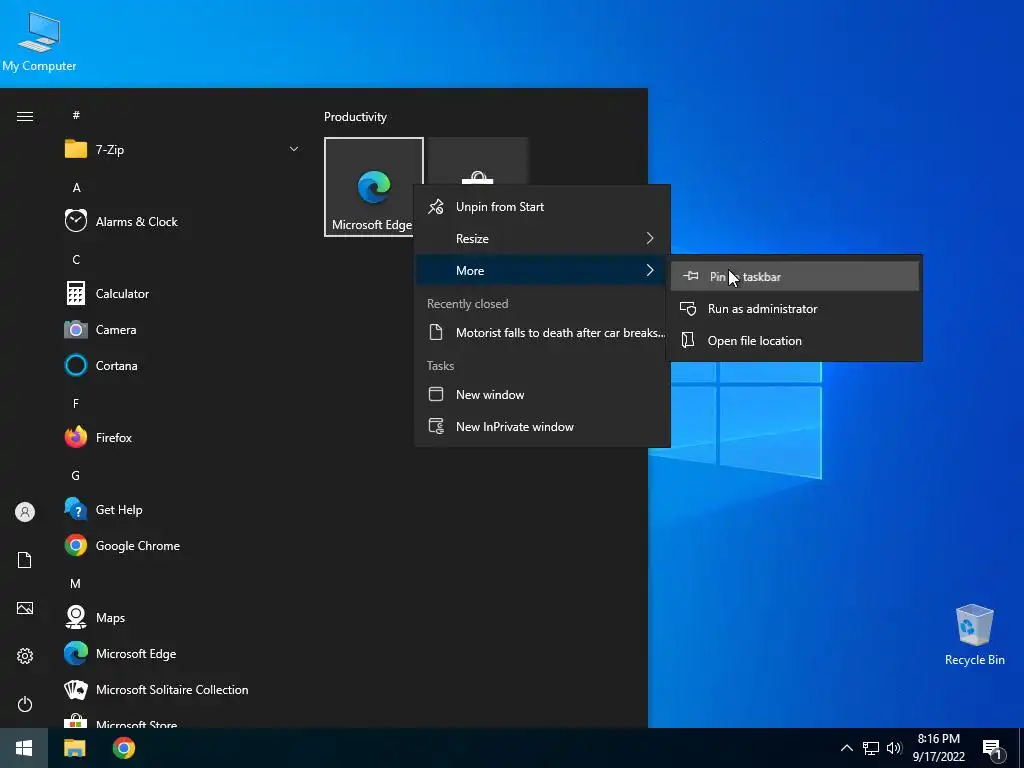Open the Maps app icon

[76, 617]
